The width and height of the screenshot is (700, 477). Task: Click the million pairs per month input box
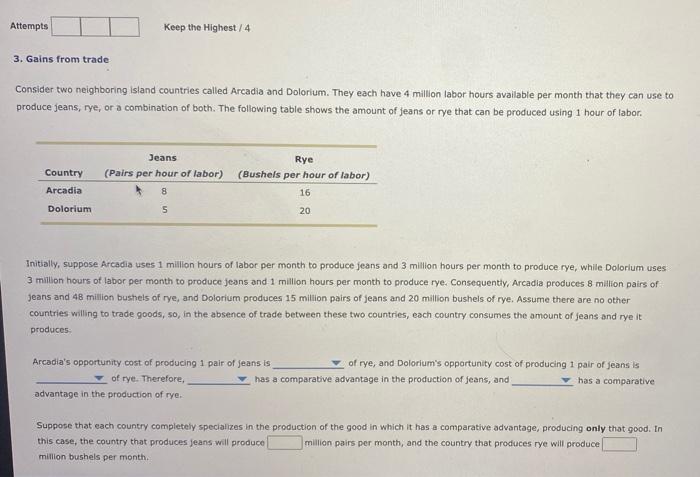(x=285, y=443)
